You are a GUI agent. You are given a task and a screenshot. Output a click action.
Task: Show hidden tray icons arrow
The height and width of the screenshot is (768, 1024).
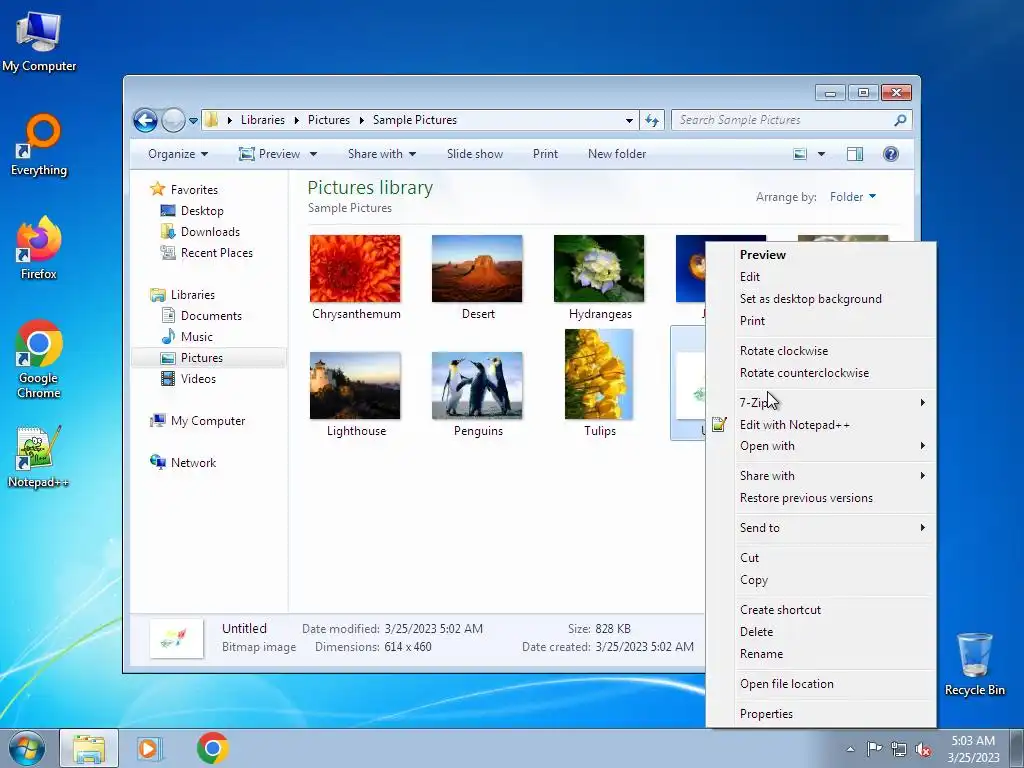tap(850, 749)
